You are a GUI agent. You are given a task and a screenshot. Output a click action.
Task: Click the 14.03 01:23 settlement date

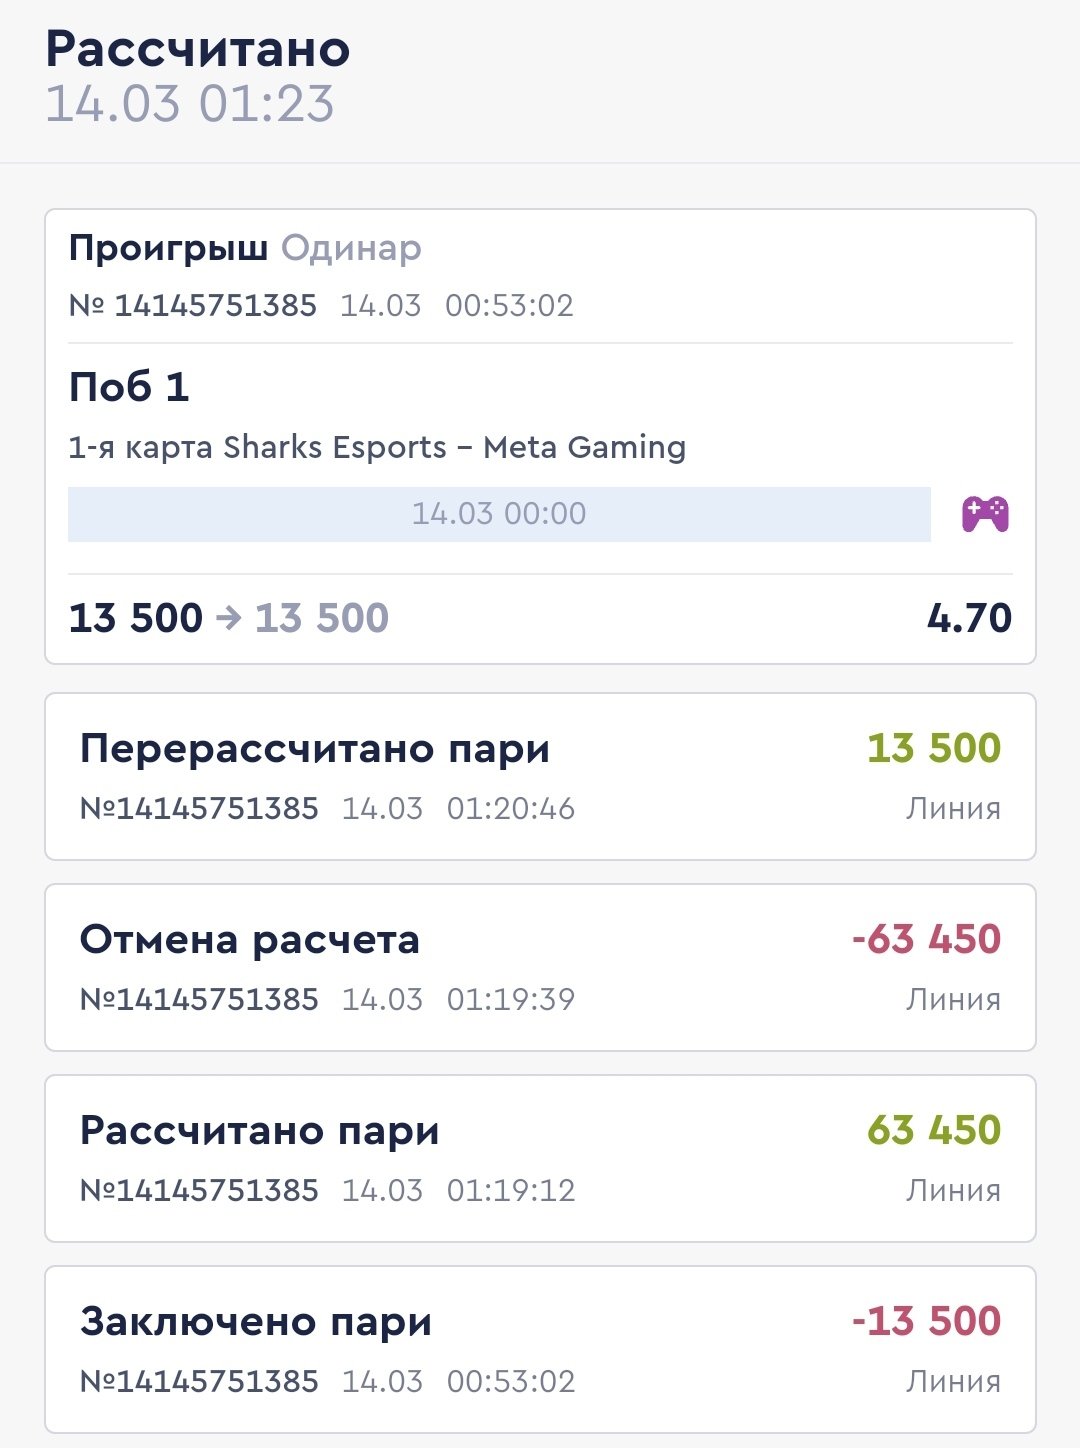190,104
